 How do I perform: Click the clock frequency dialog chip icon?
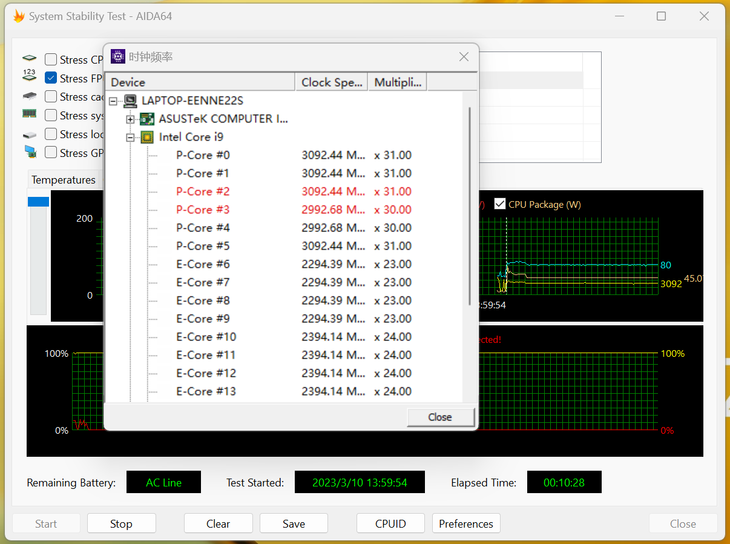118,57
